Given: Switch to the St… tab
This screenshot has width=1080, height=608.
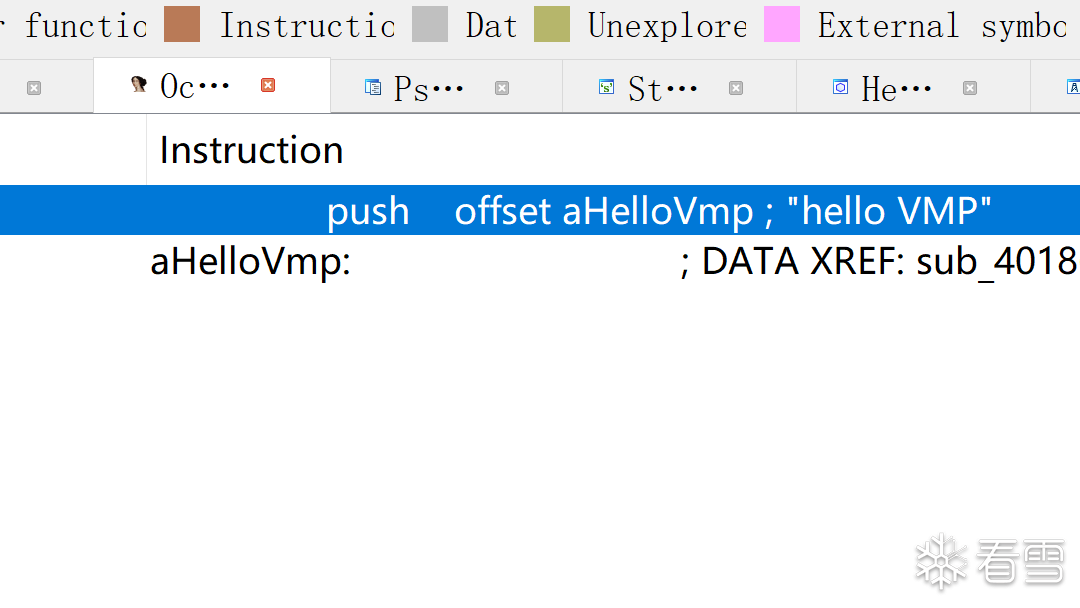Looking at the screenshot, I should pyautogui.click(x=663, y=89).
